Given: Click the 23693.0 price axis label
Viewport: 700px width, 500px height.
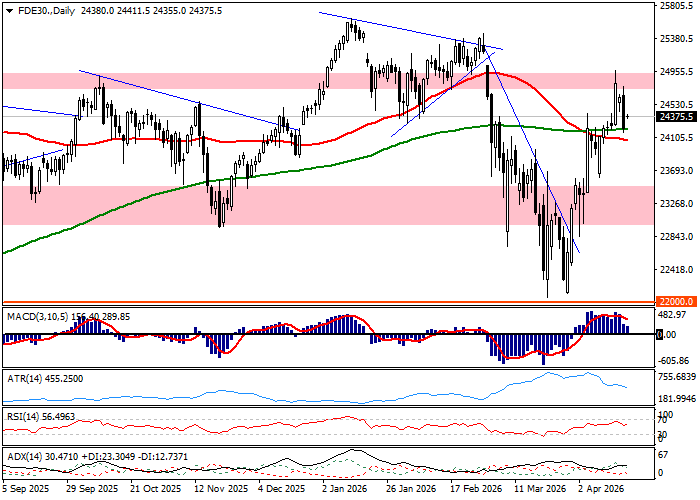Looking at the screenshot, I should [x=677, y=170].
